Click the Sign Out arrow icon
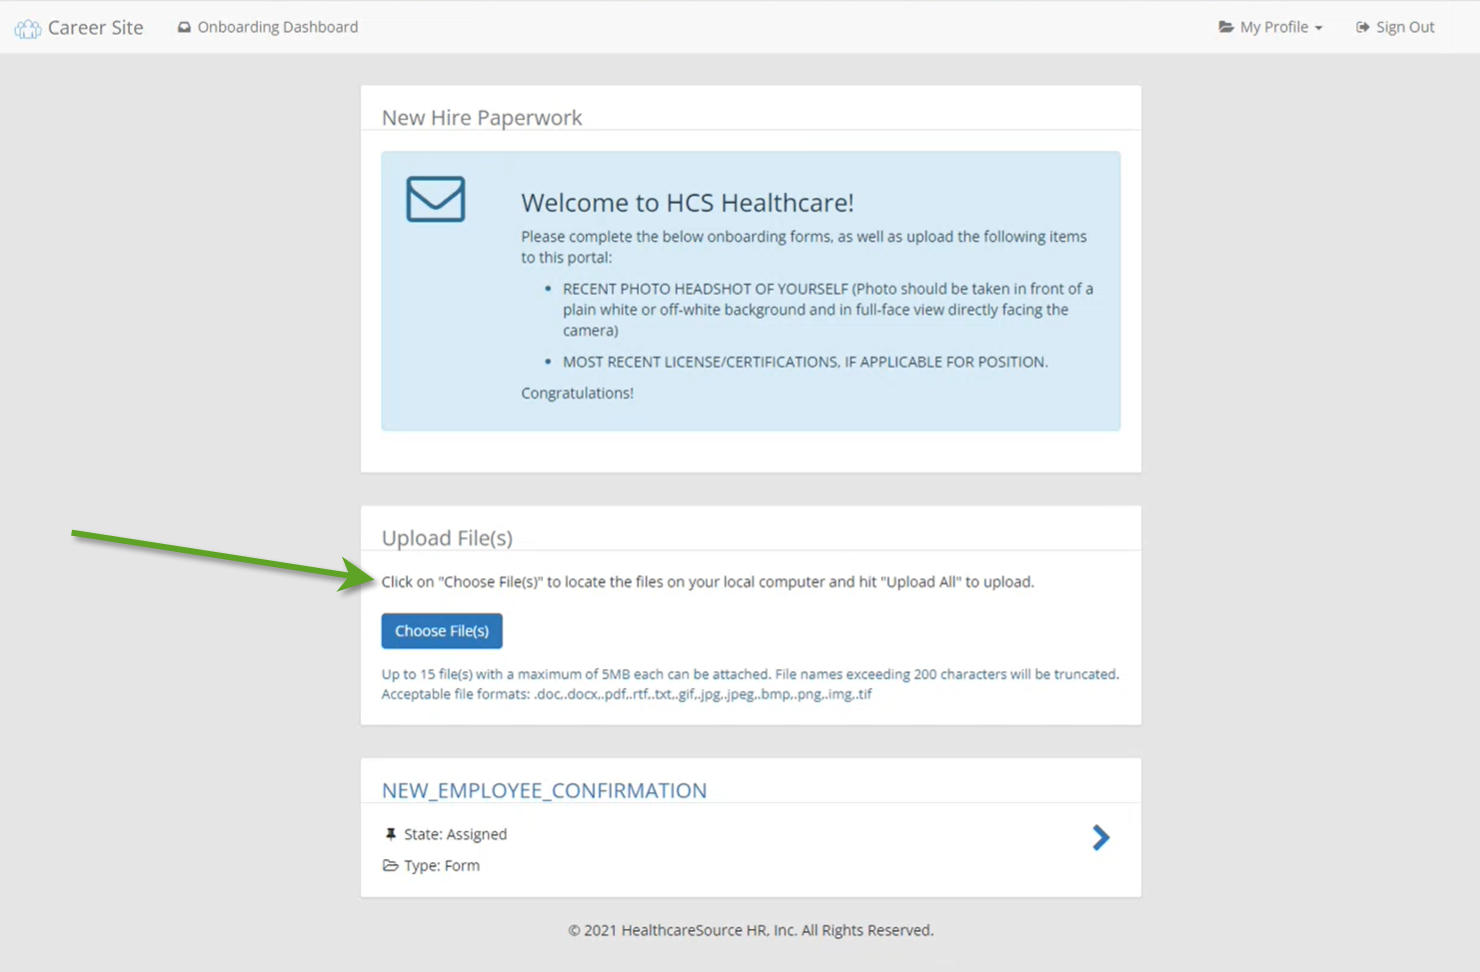This screenshot has height=972, width=1480. [x=1362, y=27]
